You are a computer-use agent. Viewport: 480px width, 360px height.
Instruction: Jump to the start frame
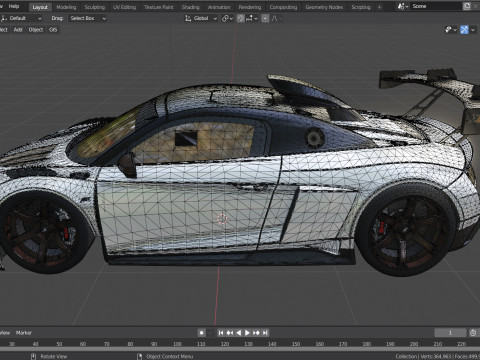coord(221,333)
